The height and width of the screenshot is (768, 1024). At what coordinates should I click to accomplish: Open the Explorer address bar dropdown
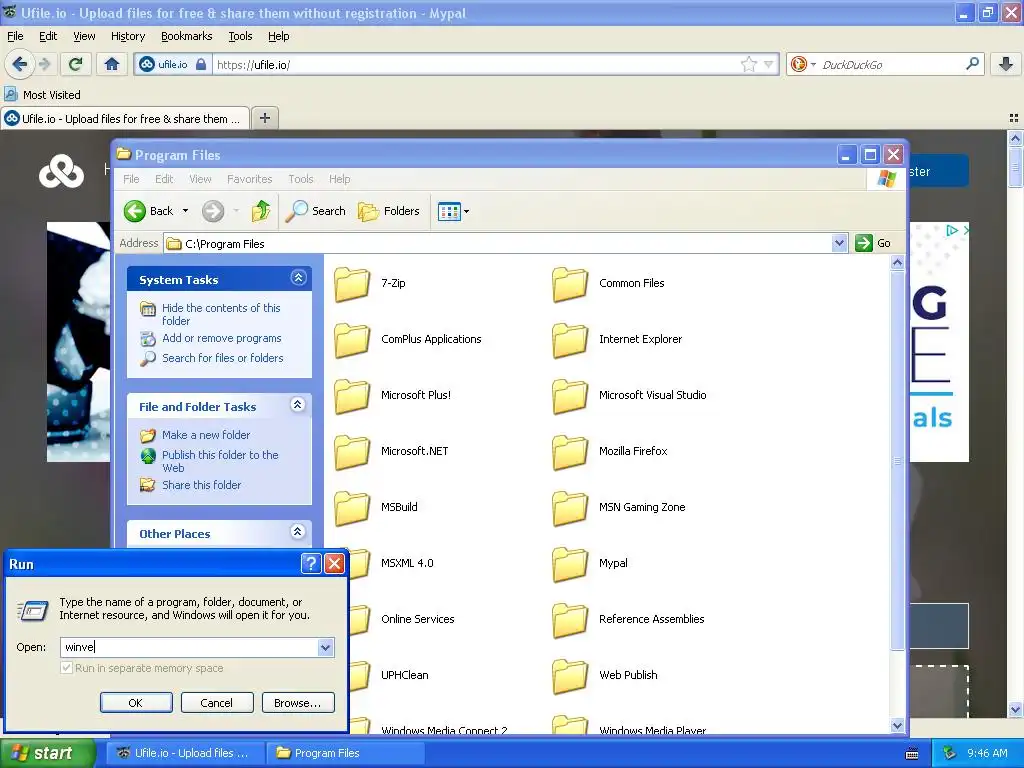pyautogui.click(x=839, y=243)
